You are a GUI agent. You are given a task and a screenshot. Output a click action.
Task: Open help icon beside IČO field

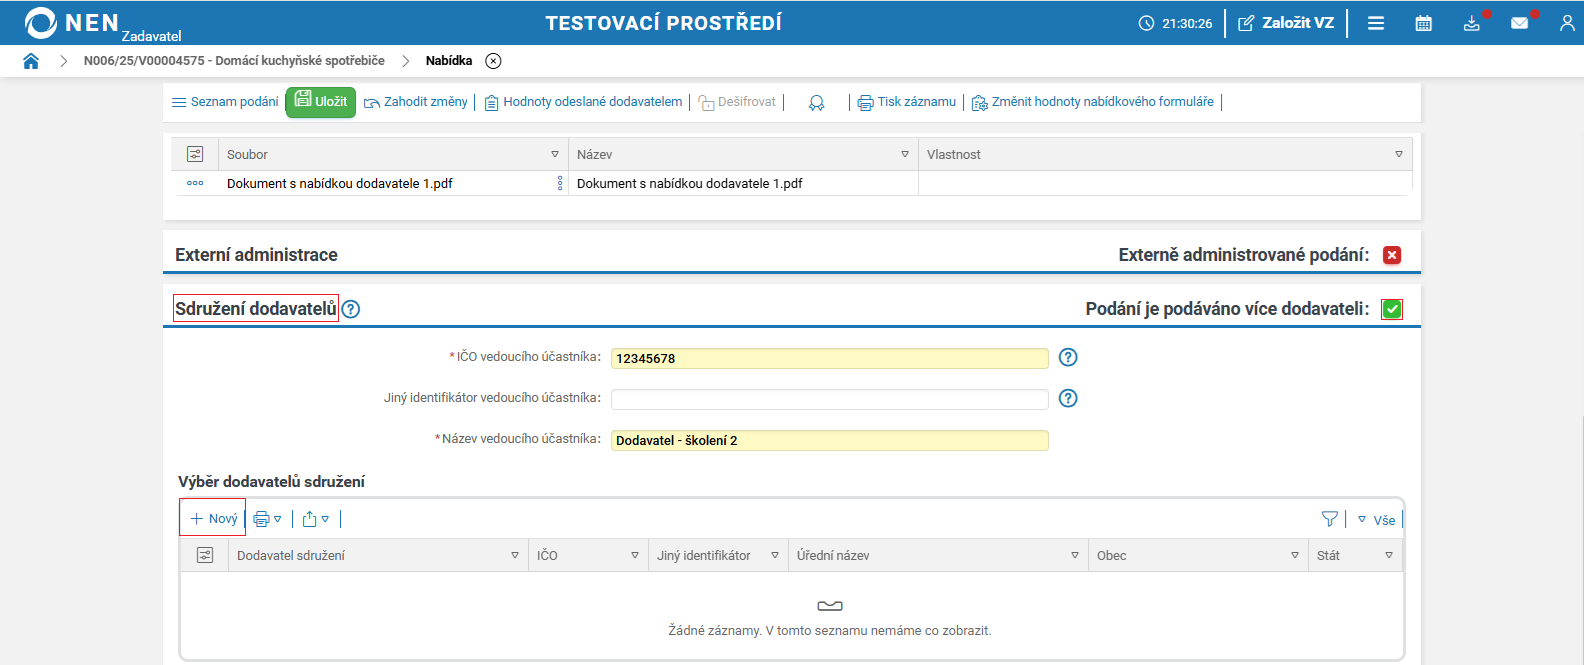(1068, 357)
